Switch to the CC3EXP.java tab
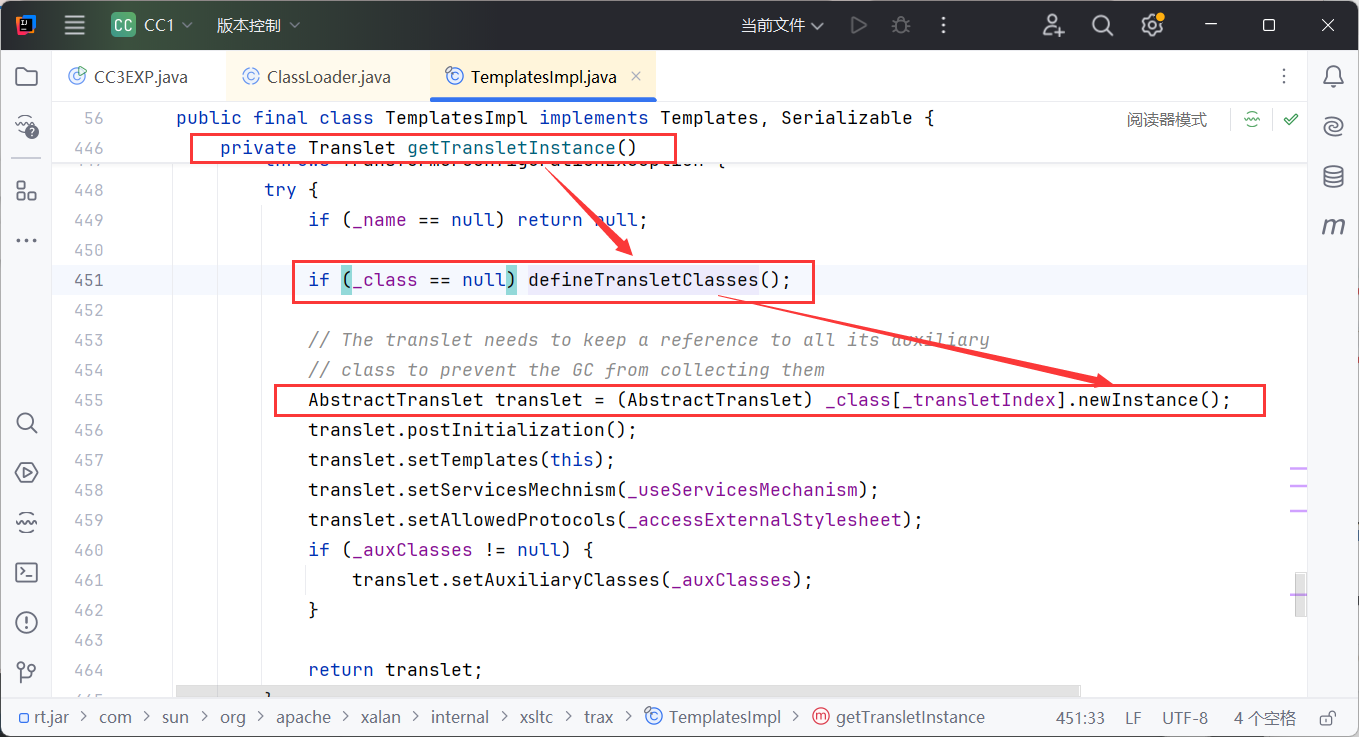The width and height of the screenshot is (1359, 737). click(x=128, y=77)
